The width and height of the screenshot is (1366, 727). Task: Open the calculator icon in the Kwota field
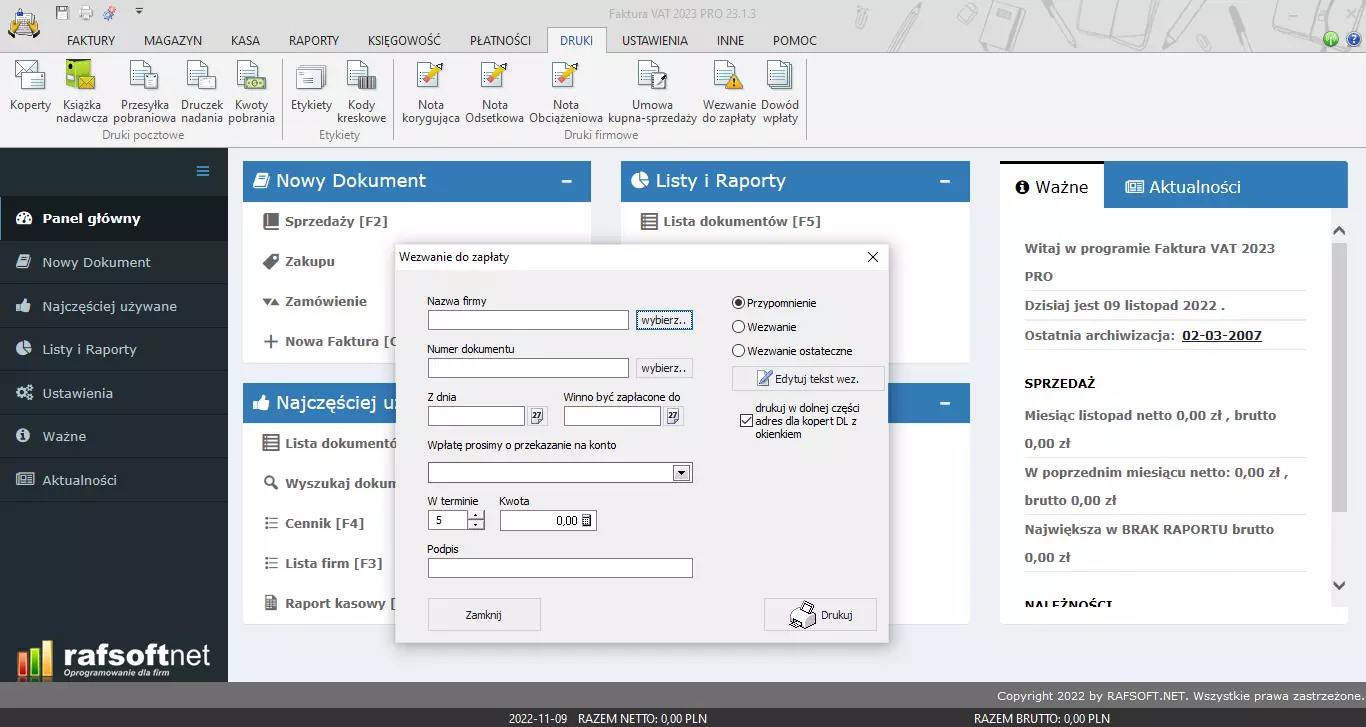pyautogui.click(x=587, y=520)
